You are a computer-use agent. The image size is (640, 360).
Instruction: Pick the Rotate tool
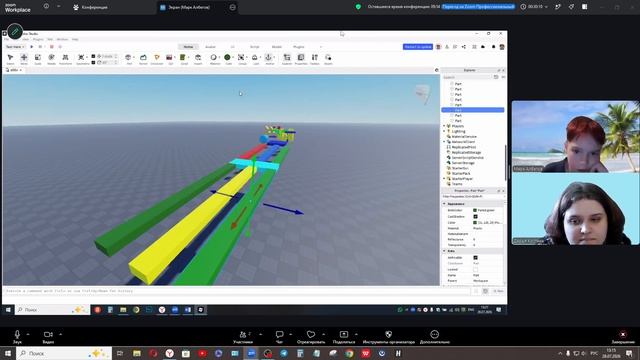(51, 59)
